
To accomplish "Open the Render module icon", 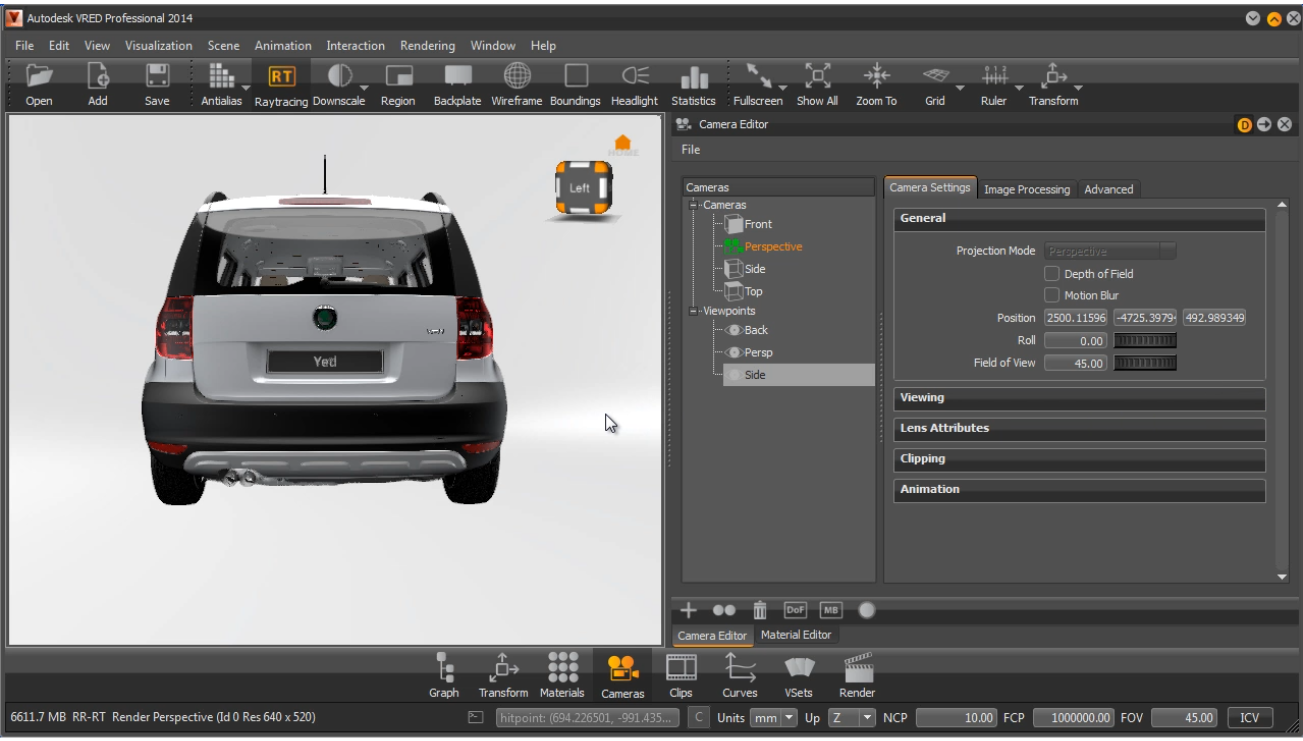I will tap(857, 667).
